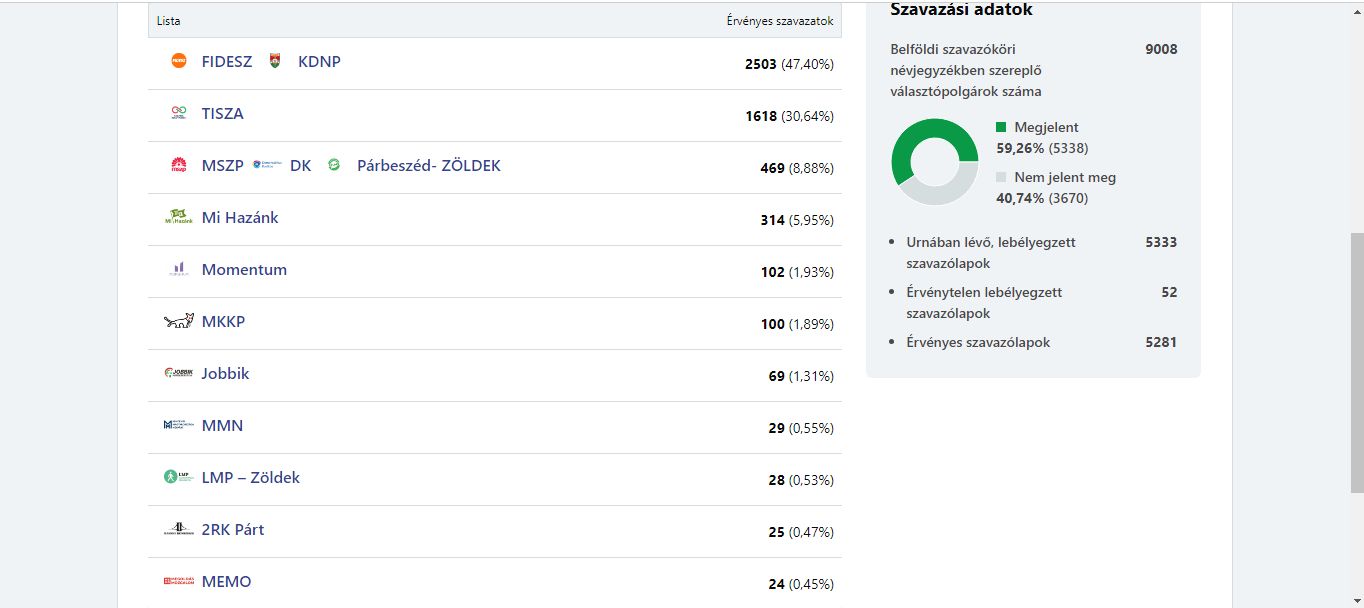Click the Mi Hazánk party logo

[177, 217]
